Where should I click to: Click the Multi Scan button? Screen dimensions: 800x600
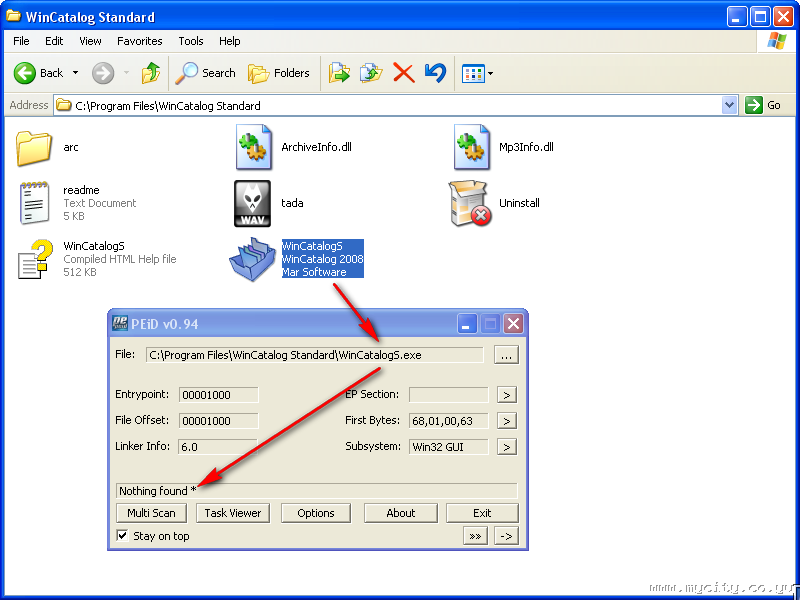click(151, 513)
